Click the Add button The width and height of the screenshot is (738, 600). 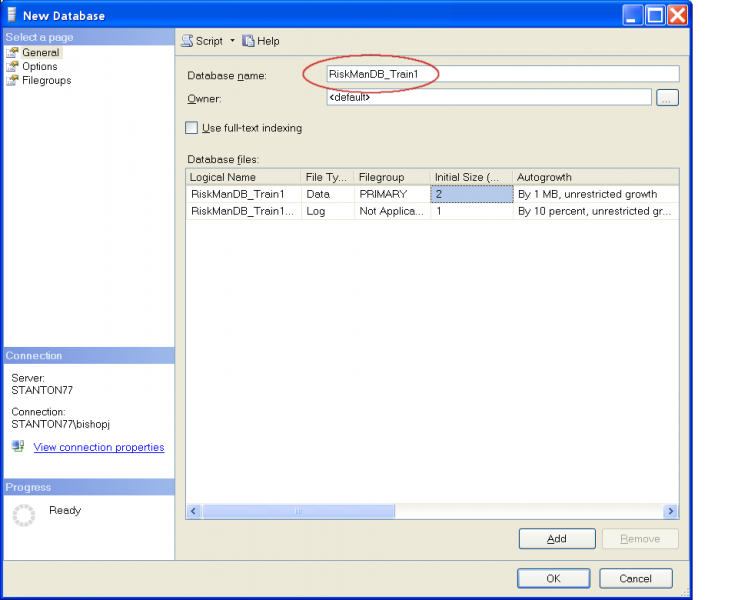coord(557,539)
